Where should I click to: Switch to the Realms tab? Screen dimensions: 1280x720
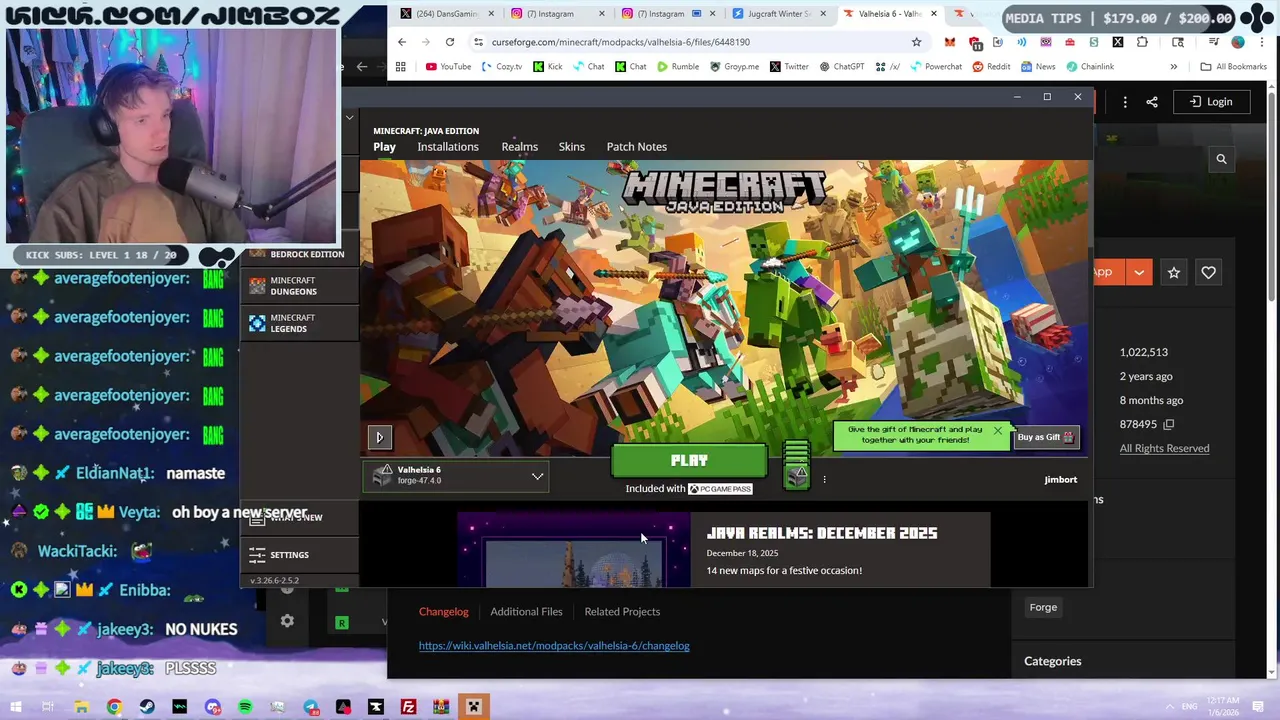coord(519,147)
